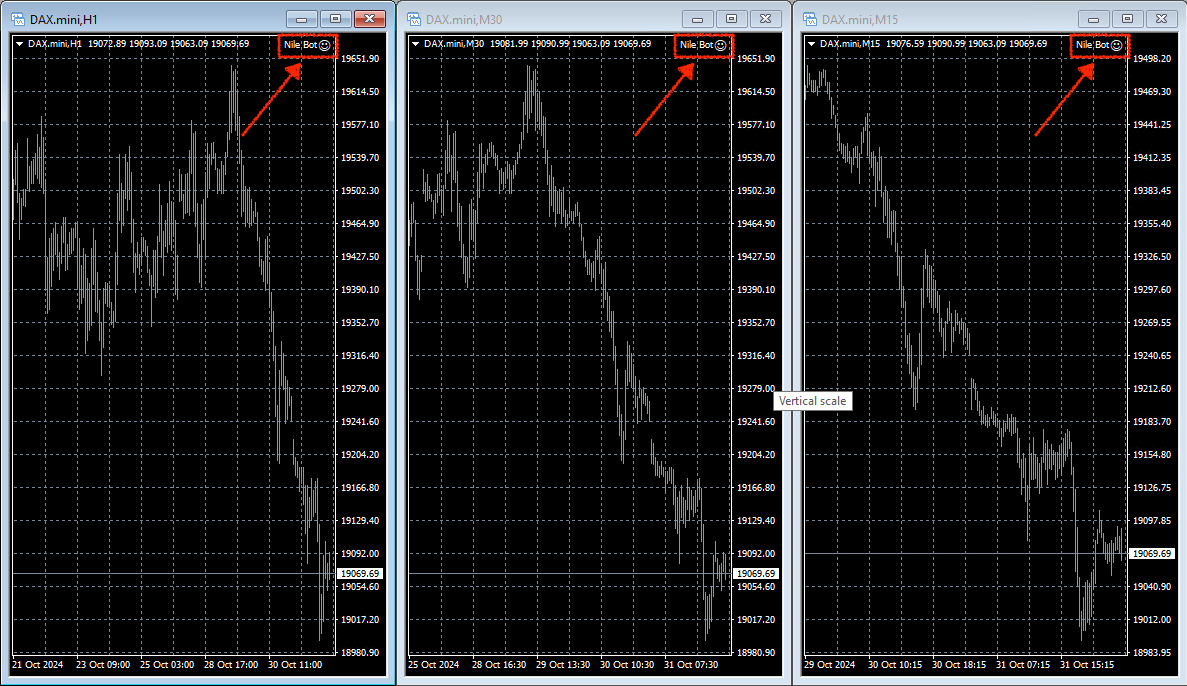
Task: Close the DAX.mini,H1 chart window
Action: point(369,18)
